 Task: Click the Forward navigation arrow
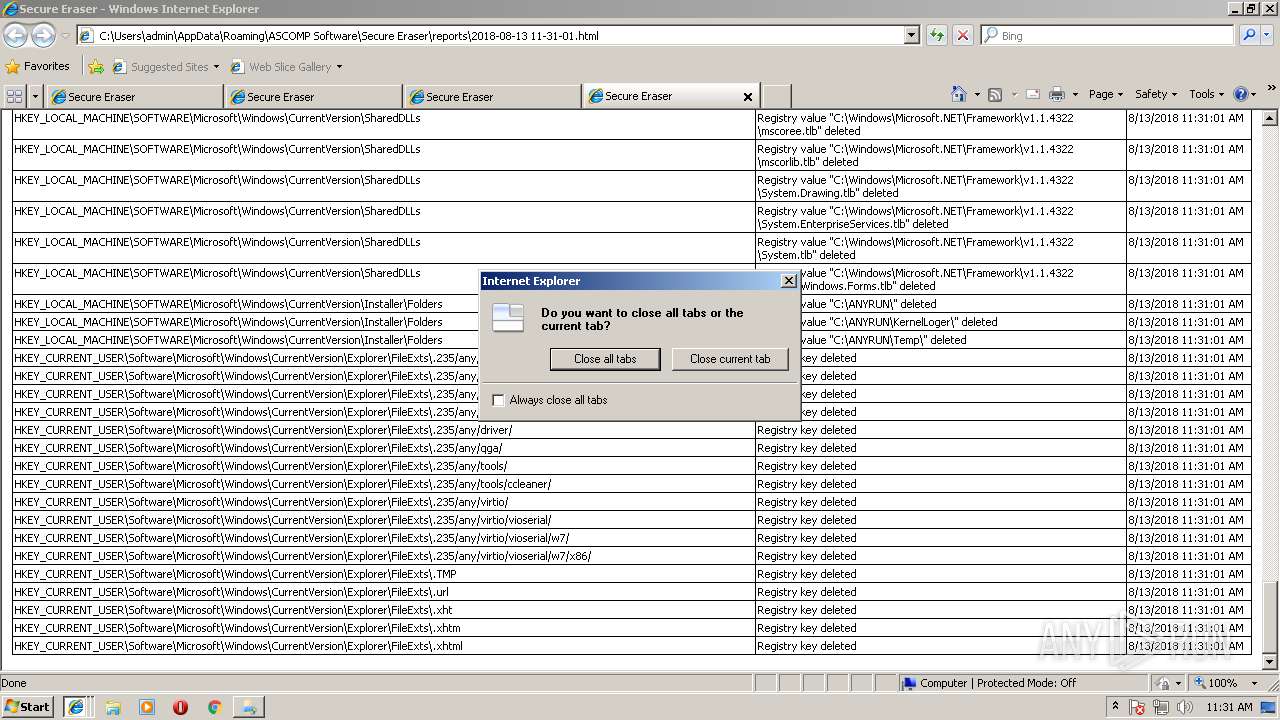[x=43, y=35]
